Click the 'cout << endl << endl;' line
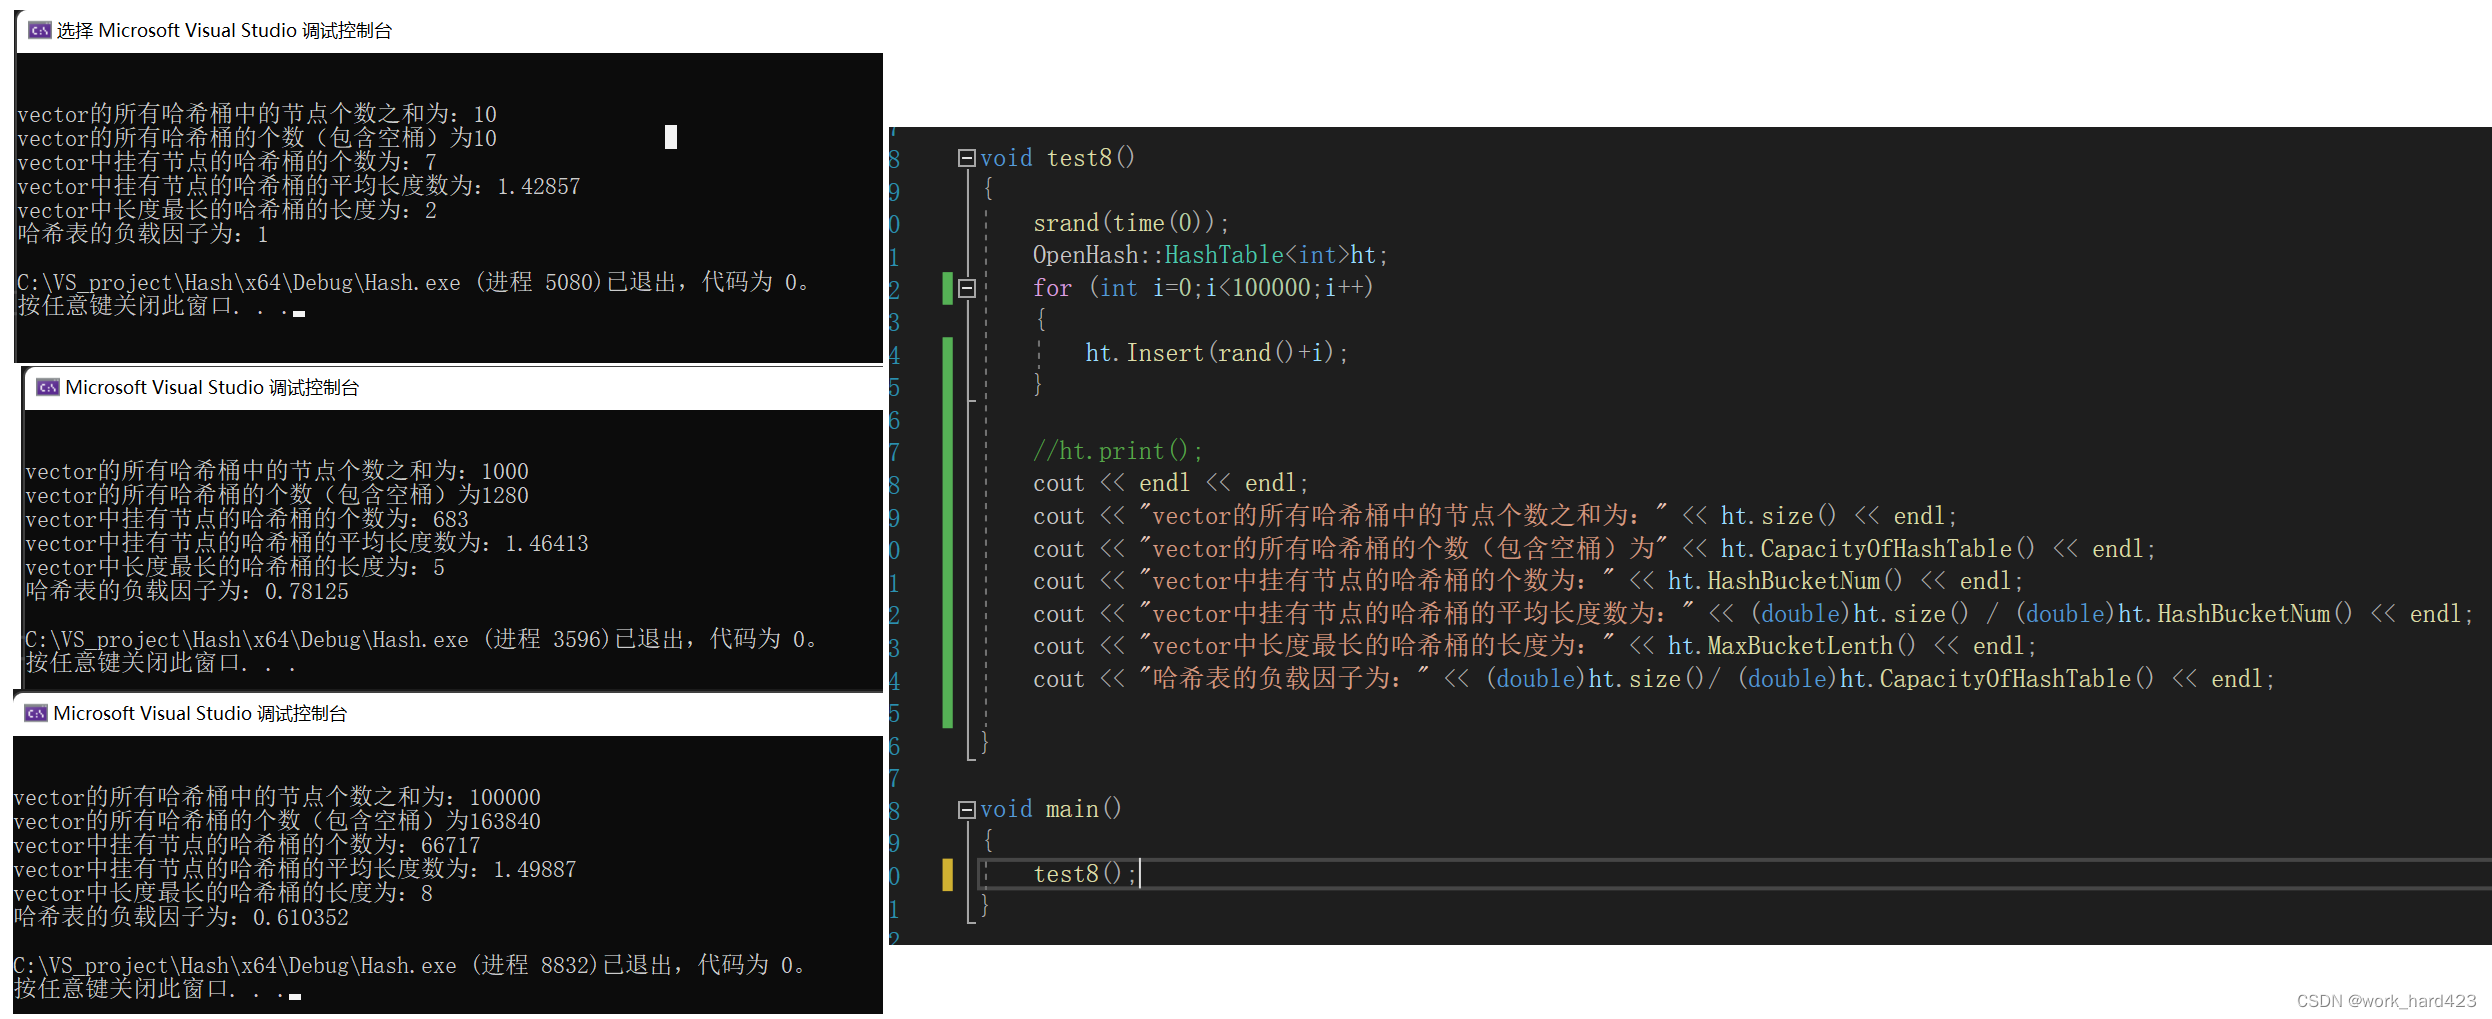The width and height of the screenshot is (2492, 1019). (1170, 483)
